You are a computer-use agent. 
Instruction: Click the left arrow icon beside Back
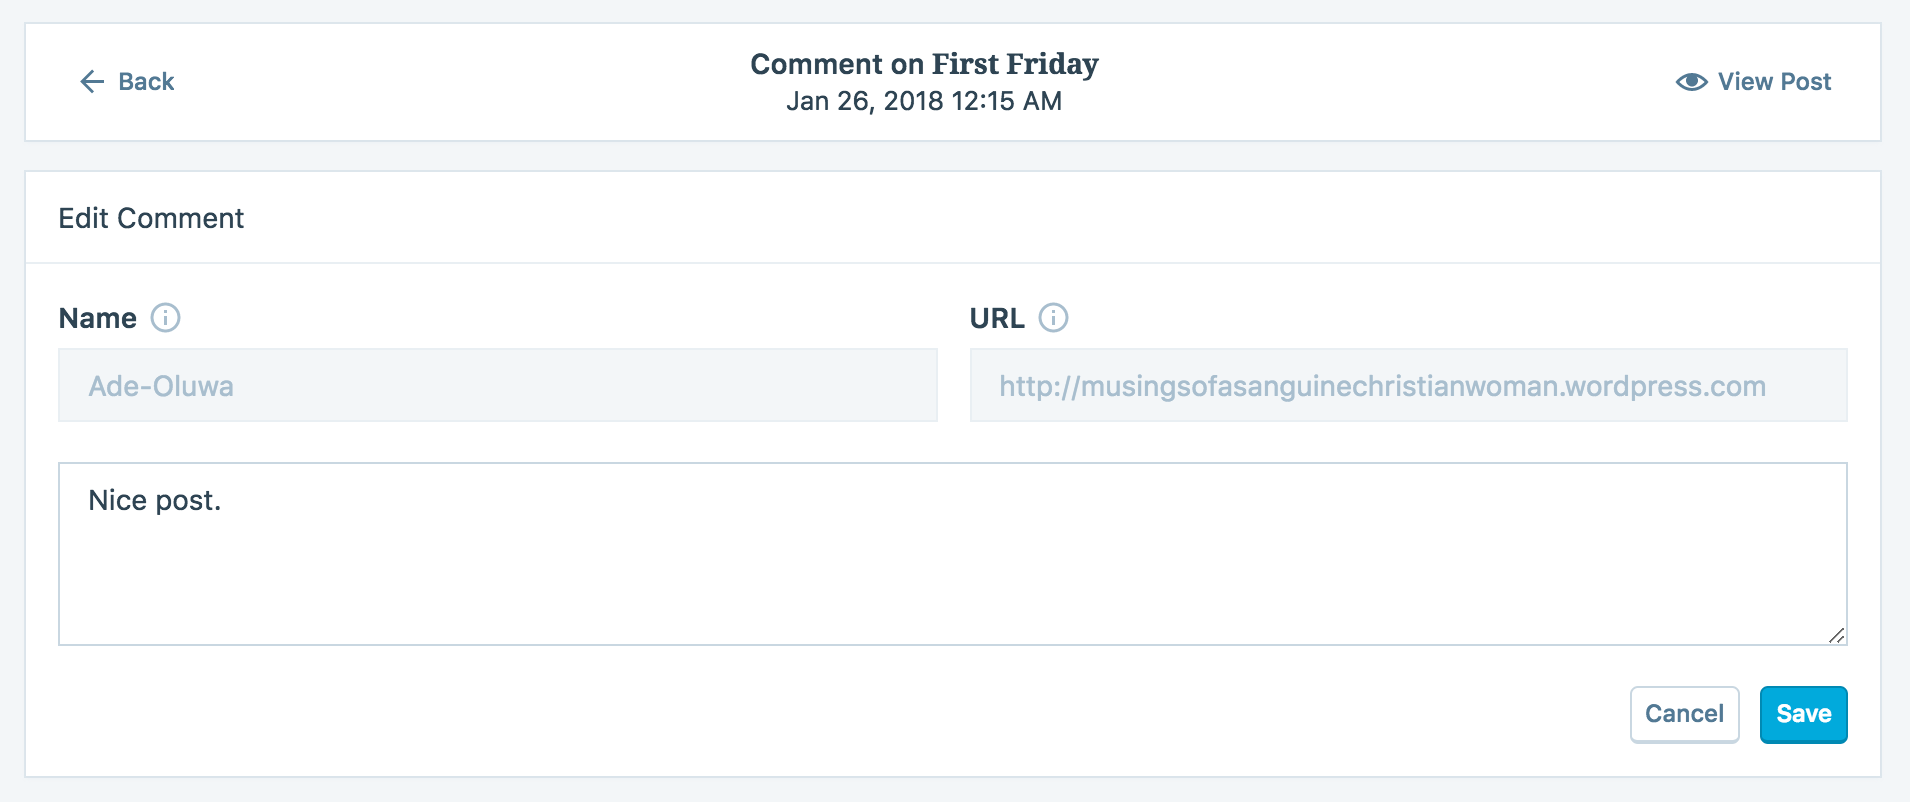pos(92,82)
